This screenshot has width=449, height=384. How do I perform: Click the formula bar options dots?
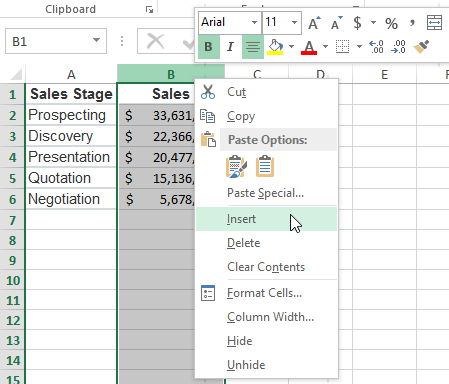(x=122, y=41)
